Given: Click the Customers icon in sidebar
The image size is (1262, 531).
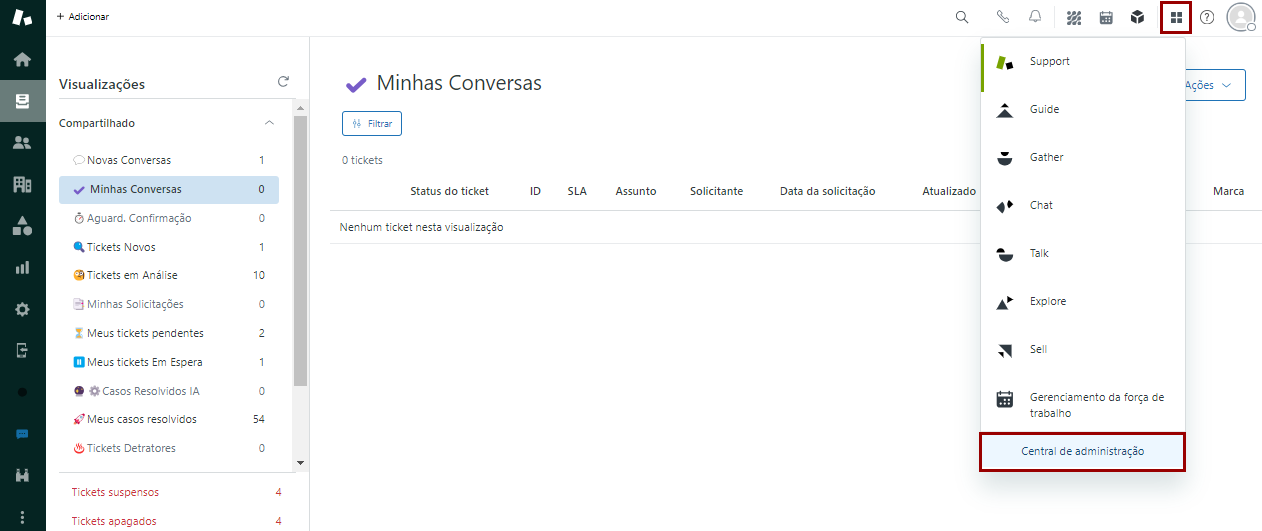Looking at the screenshot, I should point(22,143).
